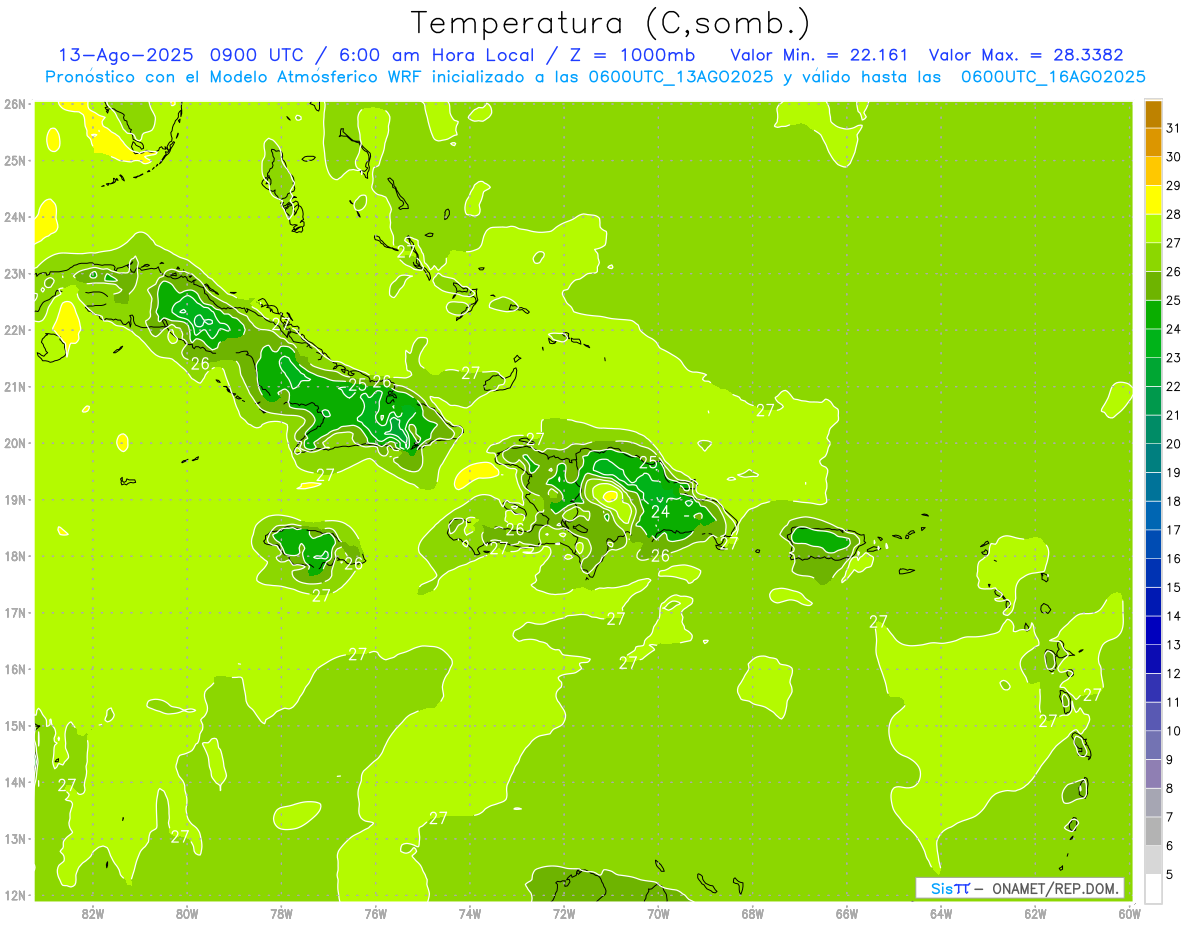Click the yellow legend swatch between 28 and 29
The width and height of the screenshot is (1200, 927).
pyautogui.click(x=1153, y=199)
